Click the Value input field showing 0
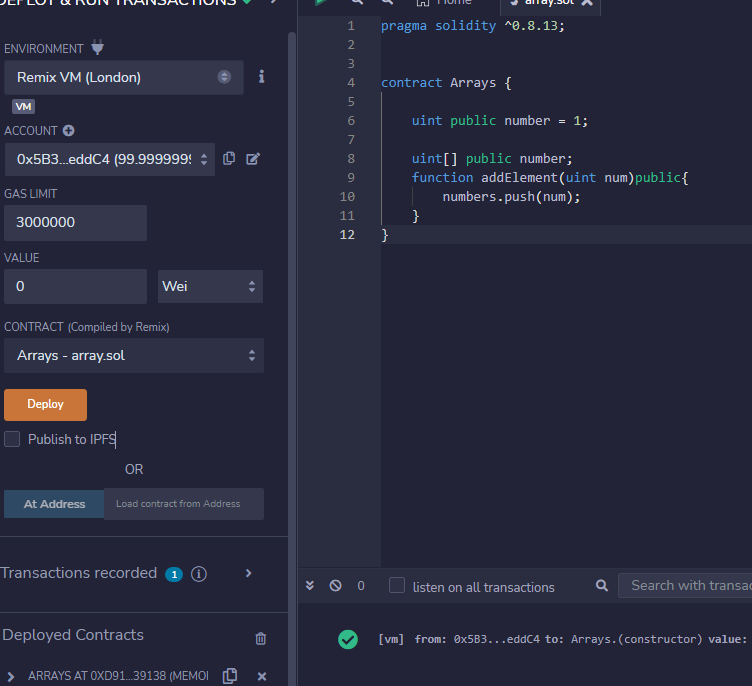 75,286
